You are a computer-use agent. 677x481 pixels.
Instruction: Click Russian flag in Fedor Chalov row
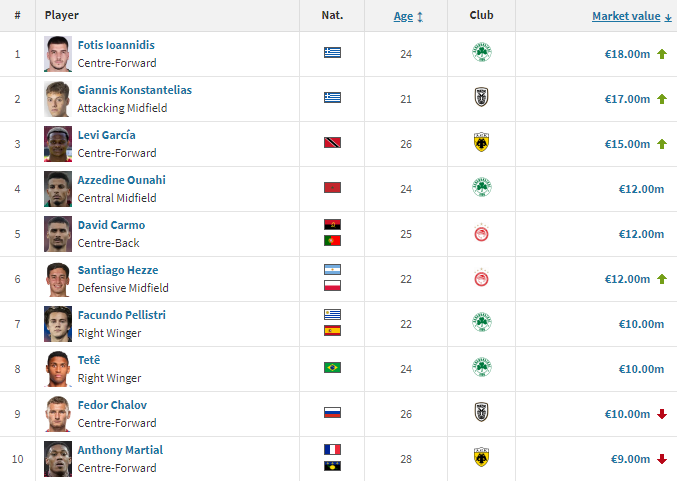tap(332, 413)
